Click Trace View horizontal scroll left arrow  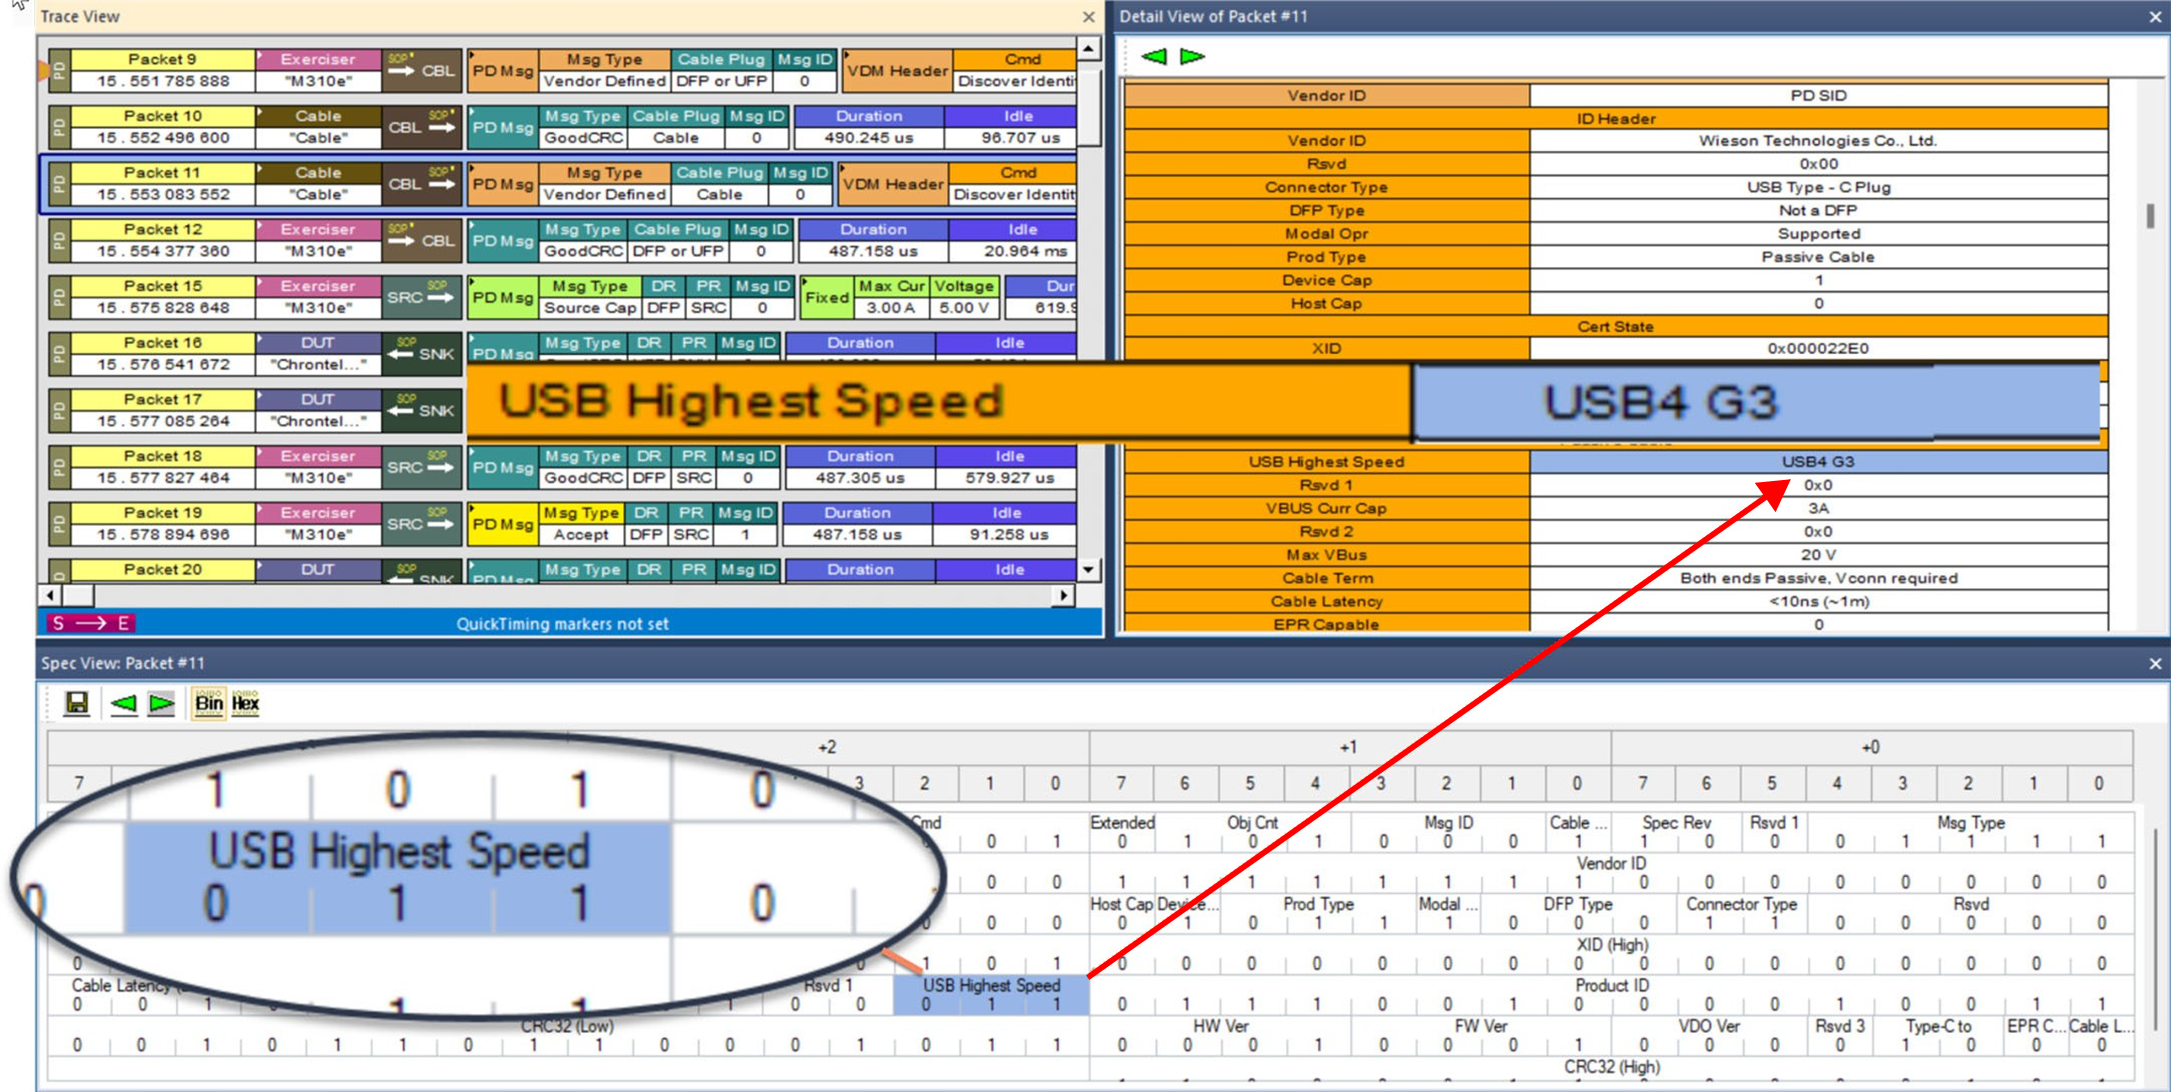point(50,595)
